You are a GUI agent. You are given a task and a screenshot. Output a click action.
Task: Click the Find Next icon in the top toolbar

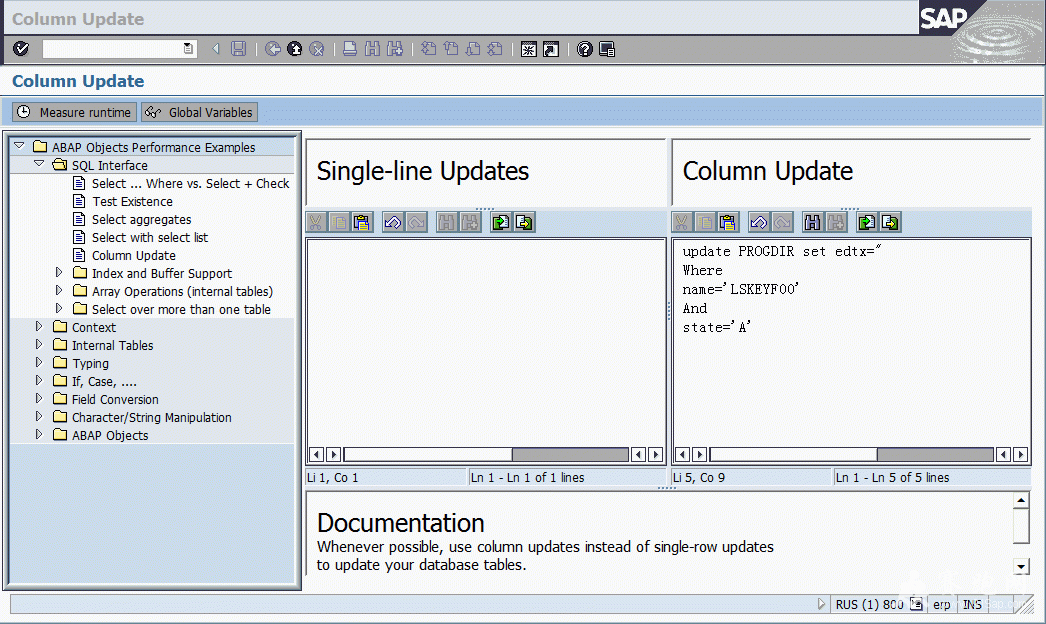(x=395, y=49)
